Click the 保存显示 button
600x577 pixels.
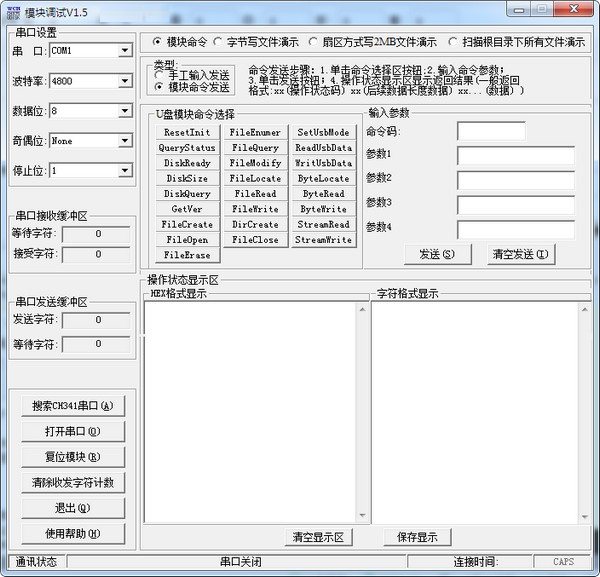(x=417, y=537)
